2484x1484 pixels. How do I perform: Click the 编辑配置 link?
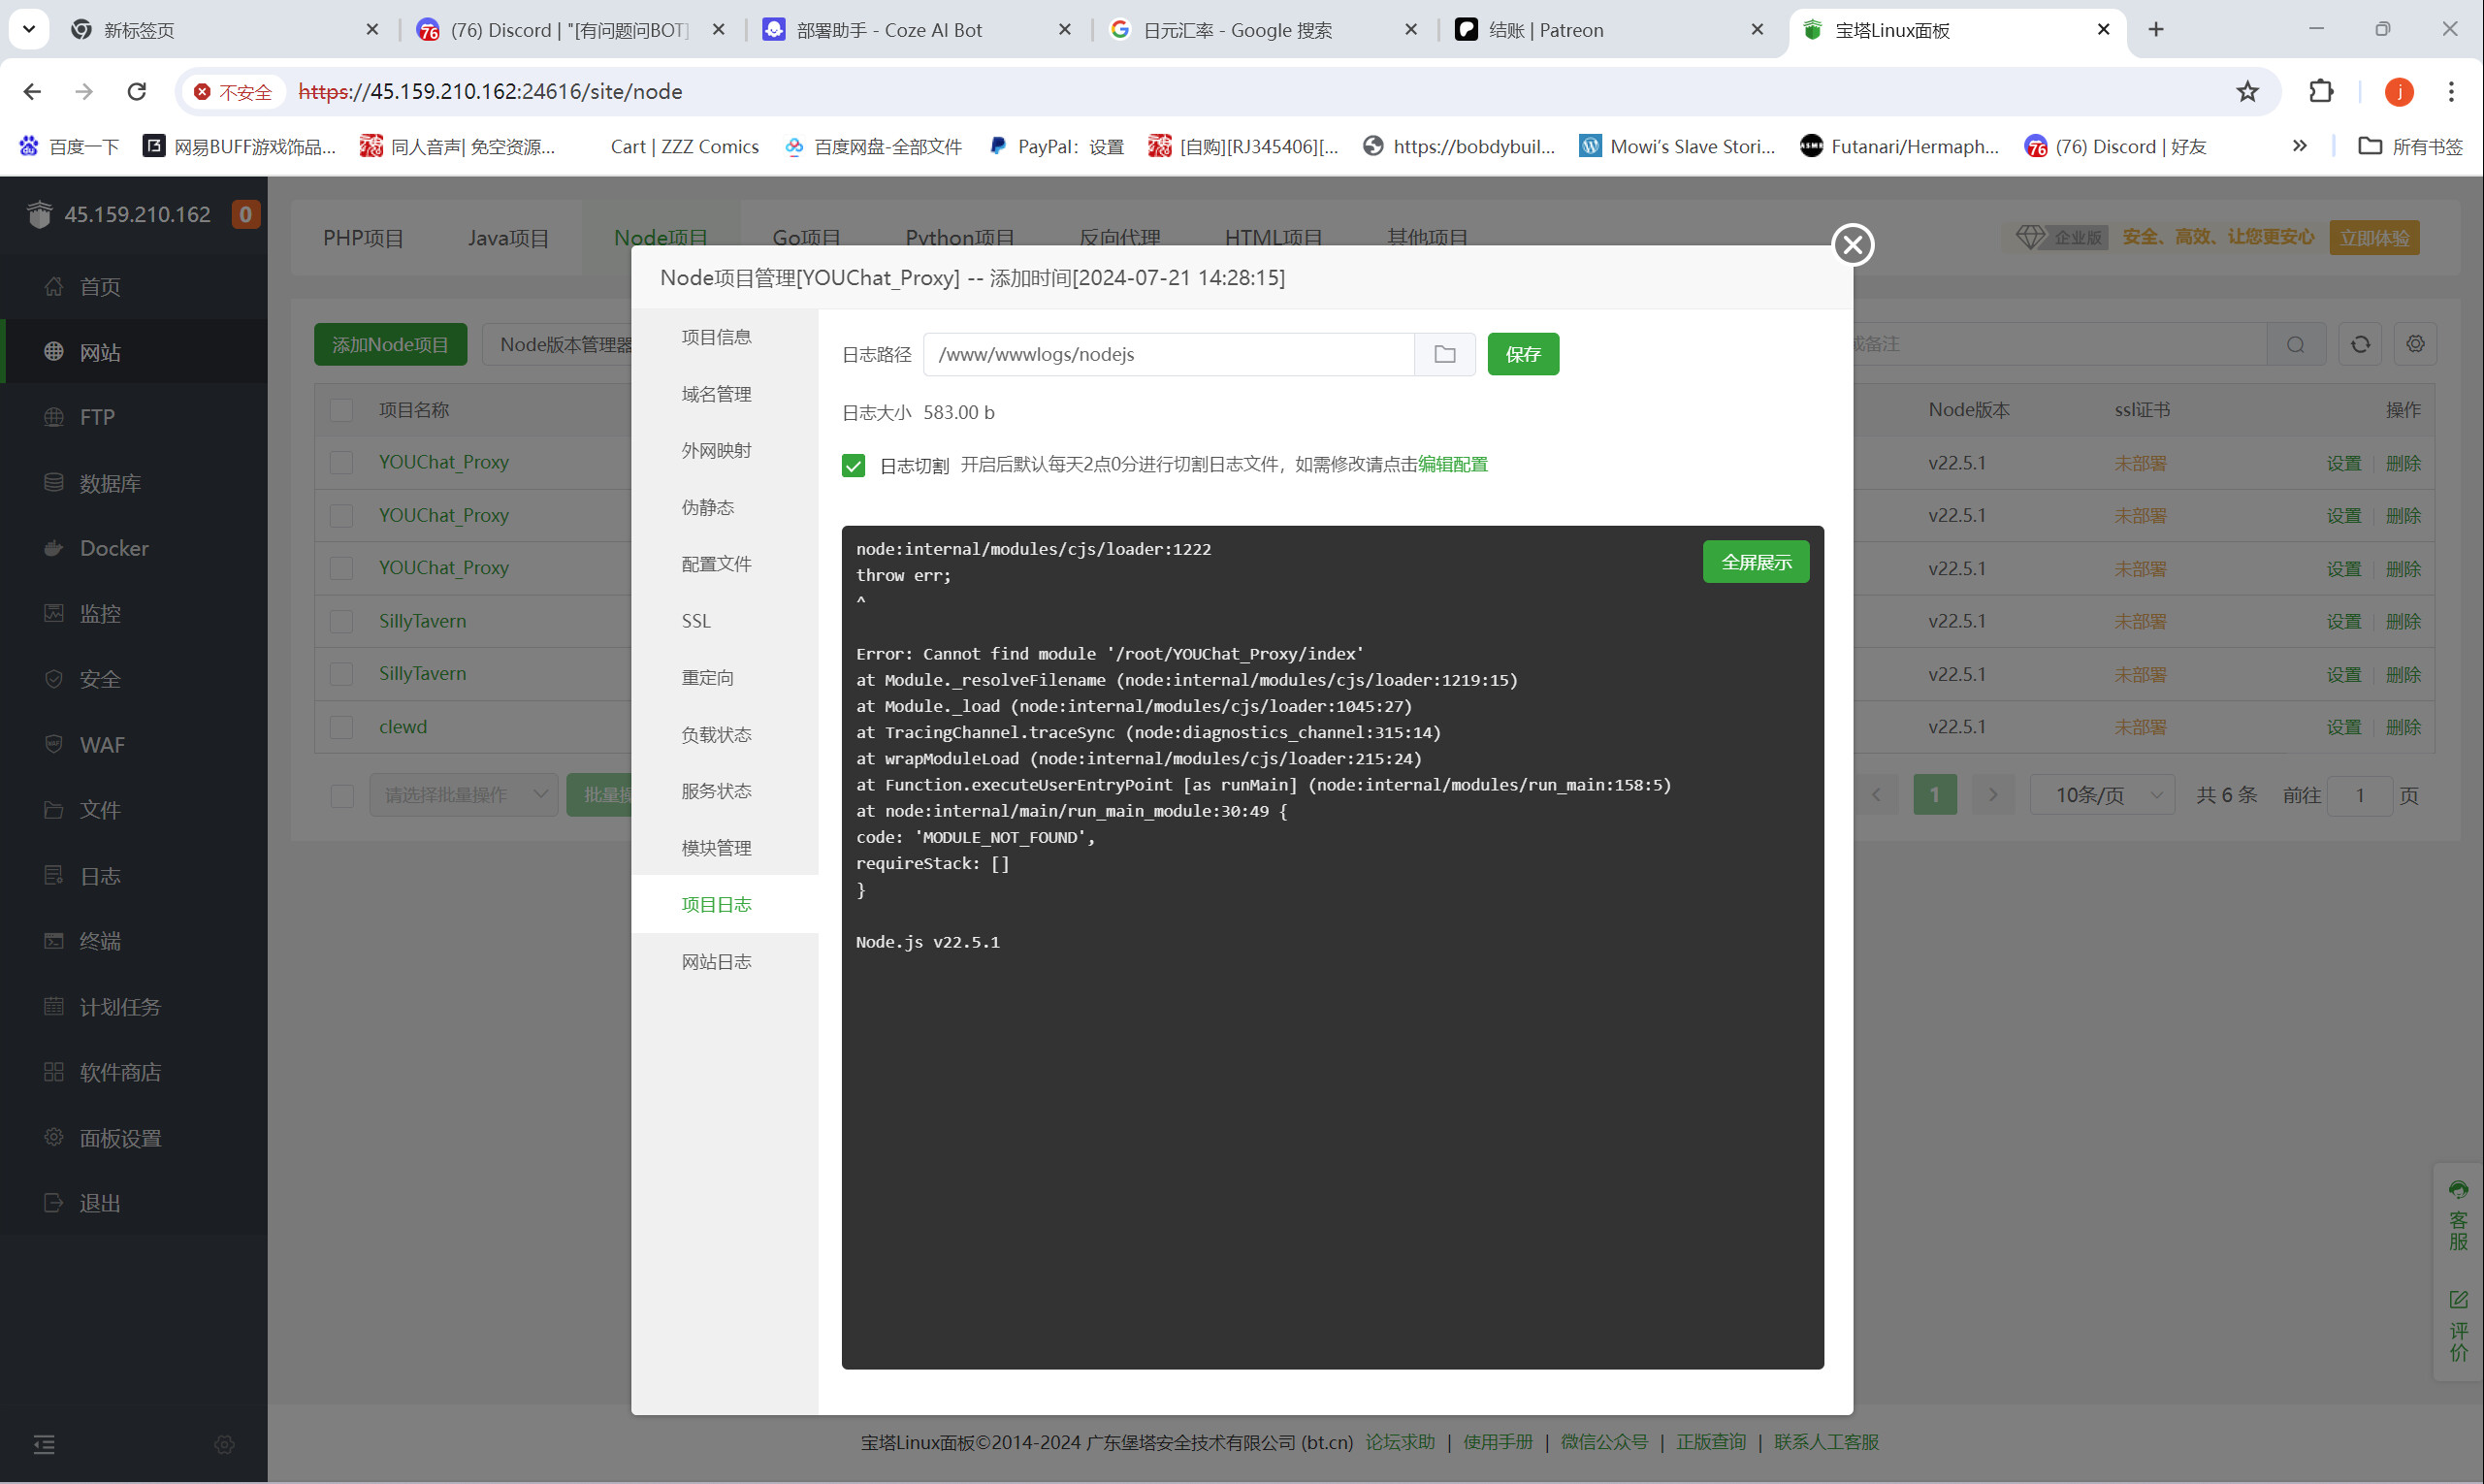(x=1452, y=464)
